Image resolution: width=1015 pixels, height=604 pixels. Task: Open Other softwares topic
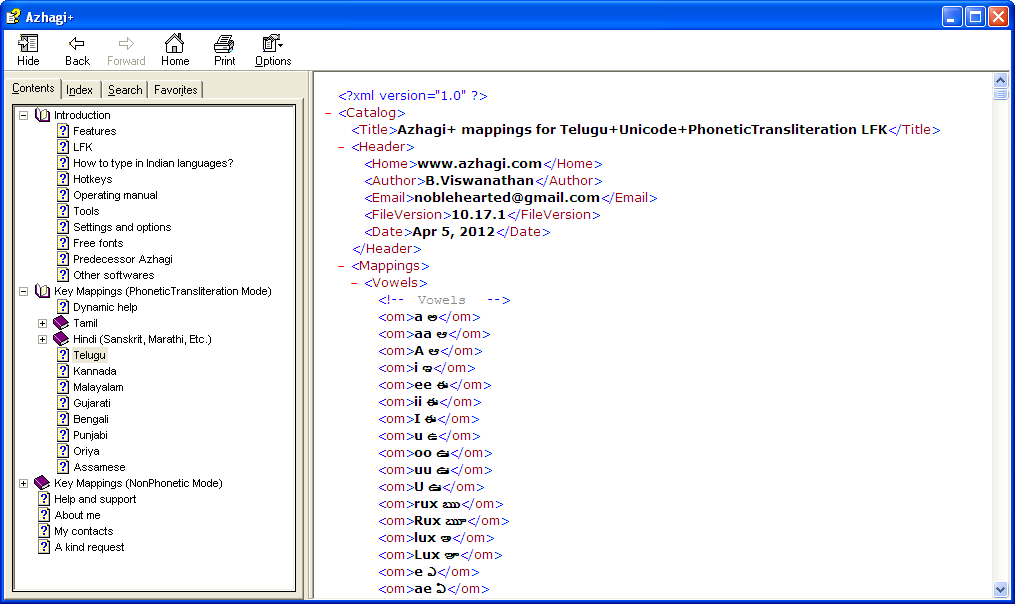[x=113, y=275]
